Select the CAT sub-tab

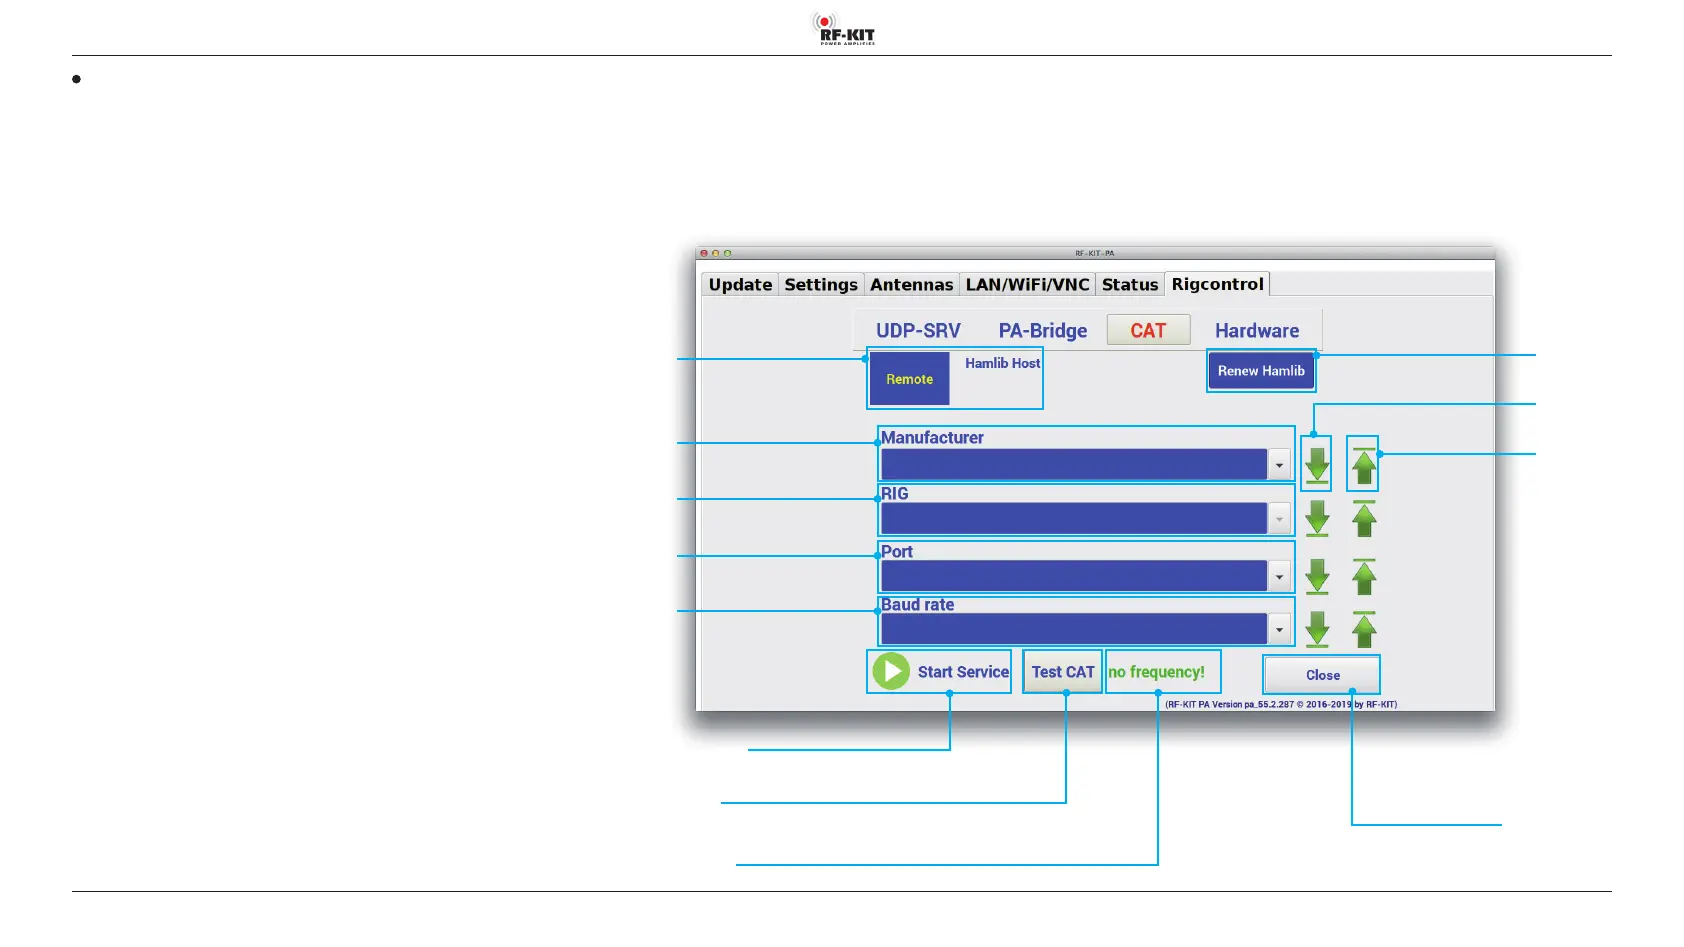coord(1148,330)
